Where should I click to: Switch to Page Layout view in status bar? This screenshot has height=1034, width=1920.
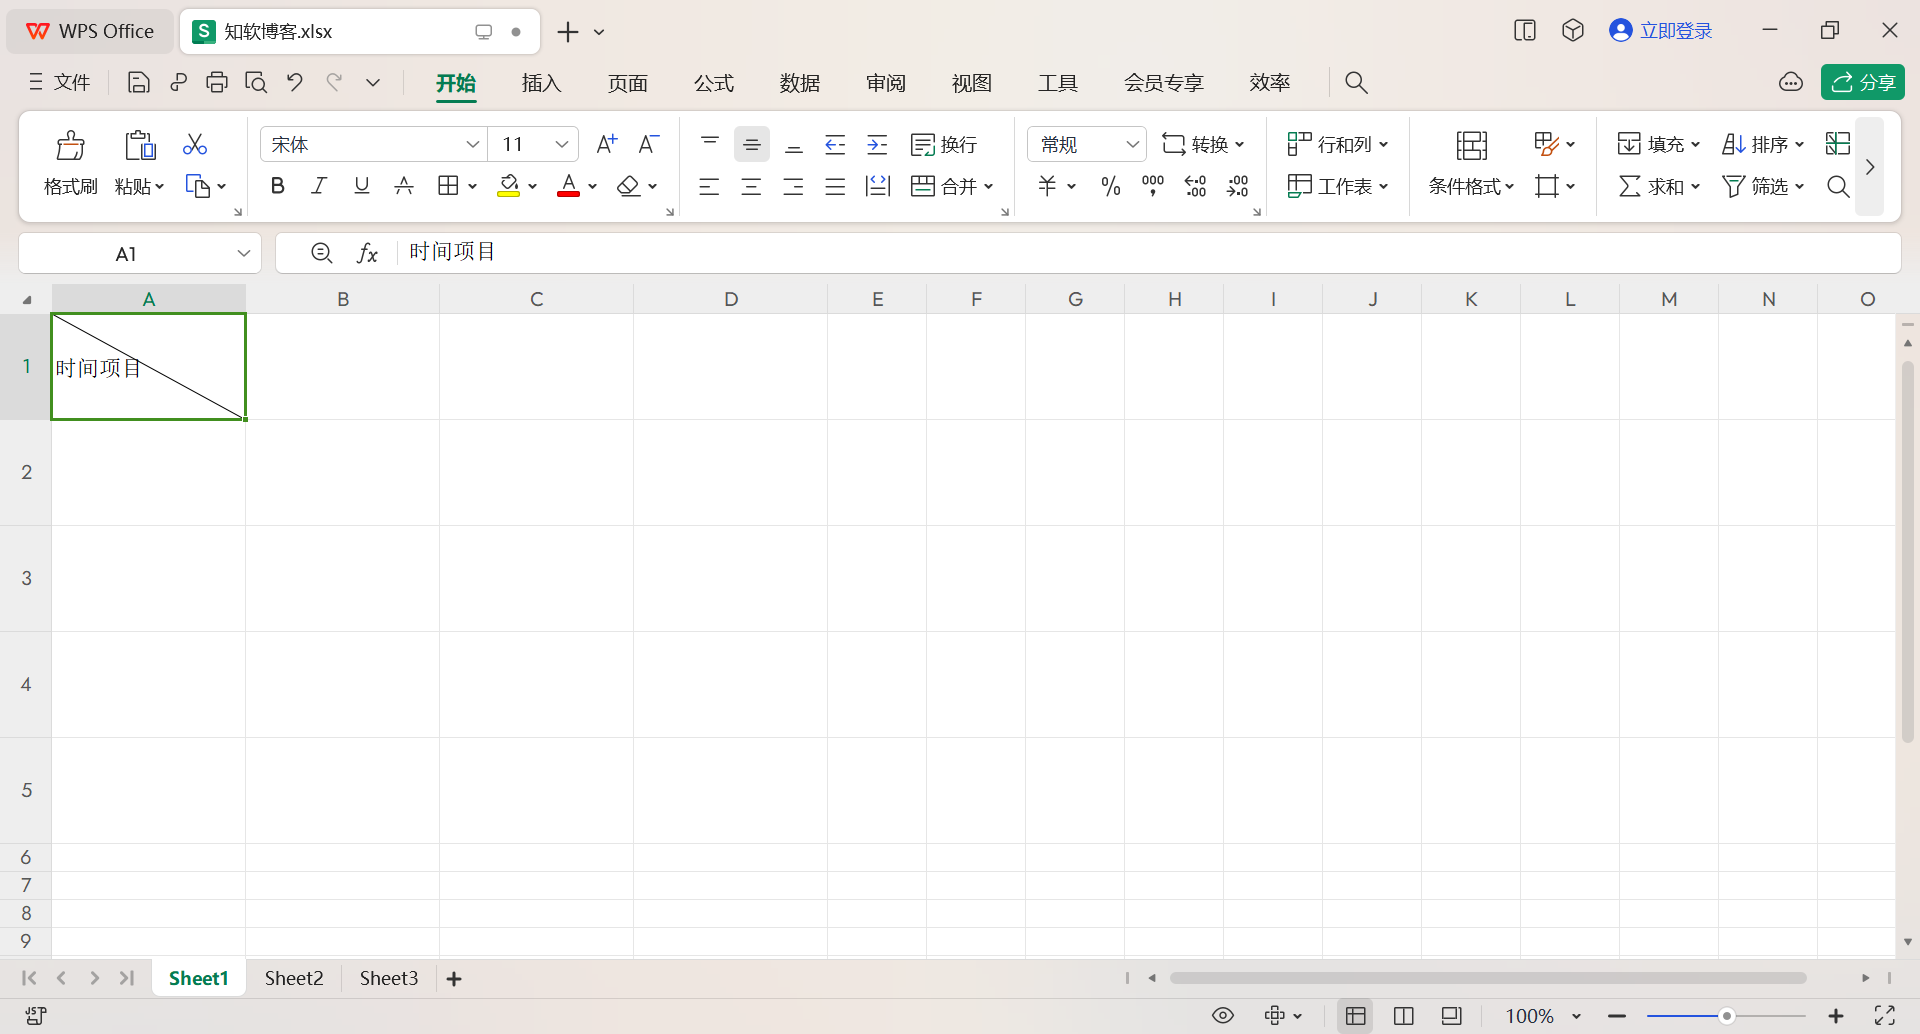pos(1404,1016)
